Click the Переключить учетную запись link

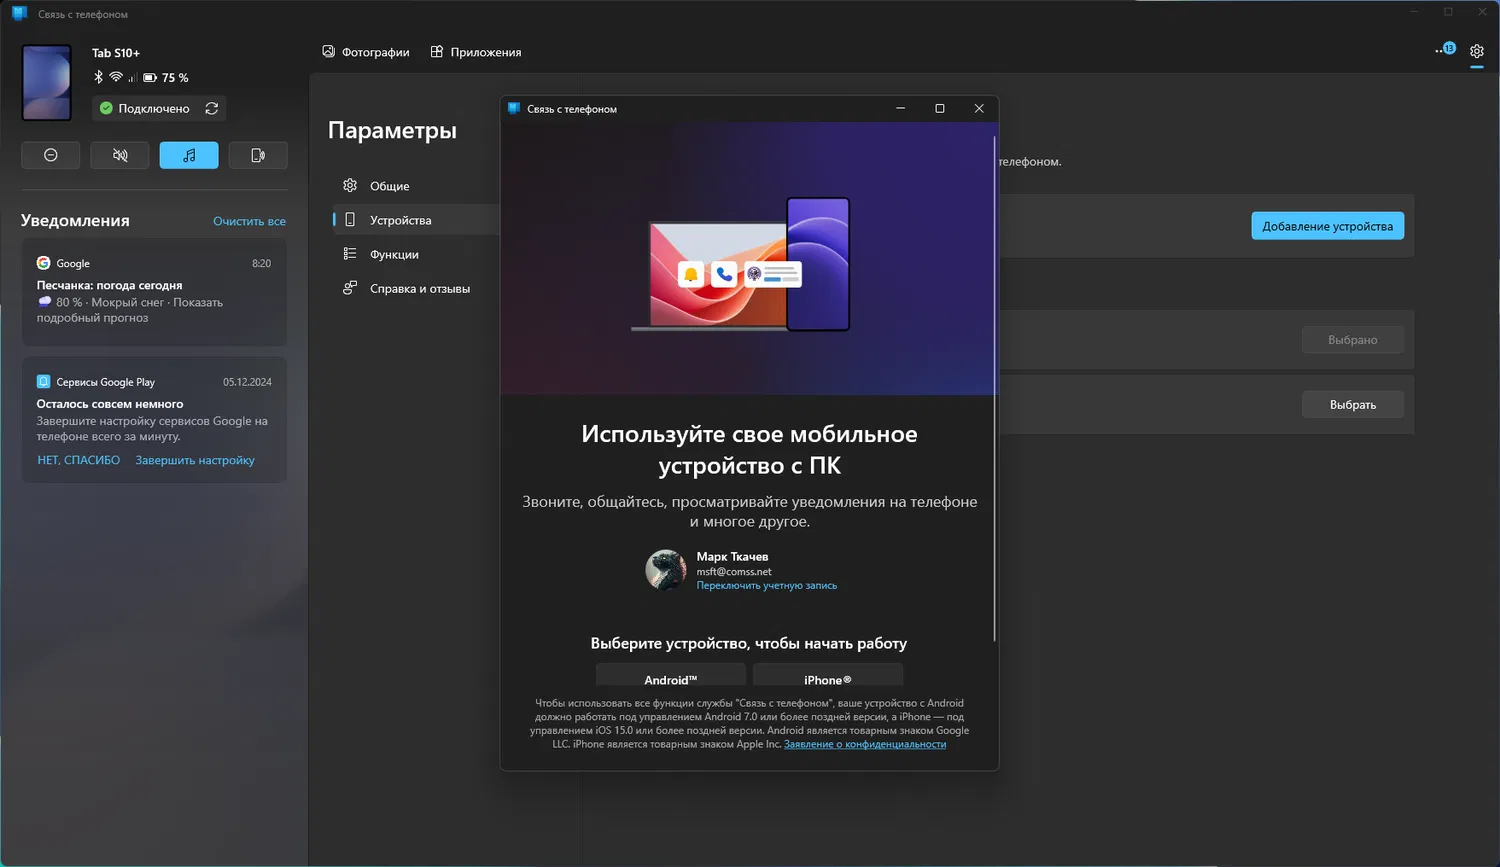[767, 586]
